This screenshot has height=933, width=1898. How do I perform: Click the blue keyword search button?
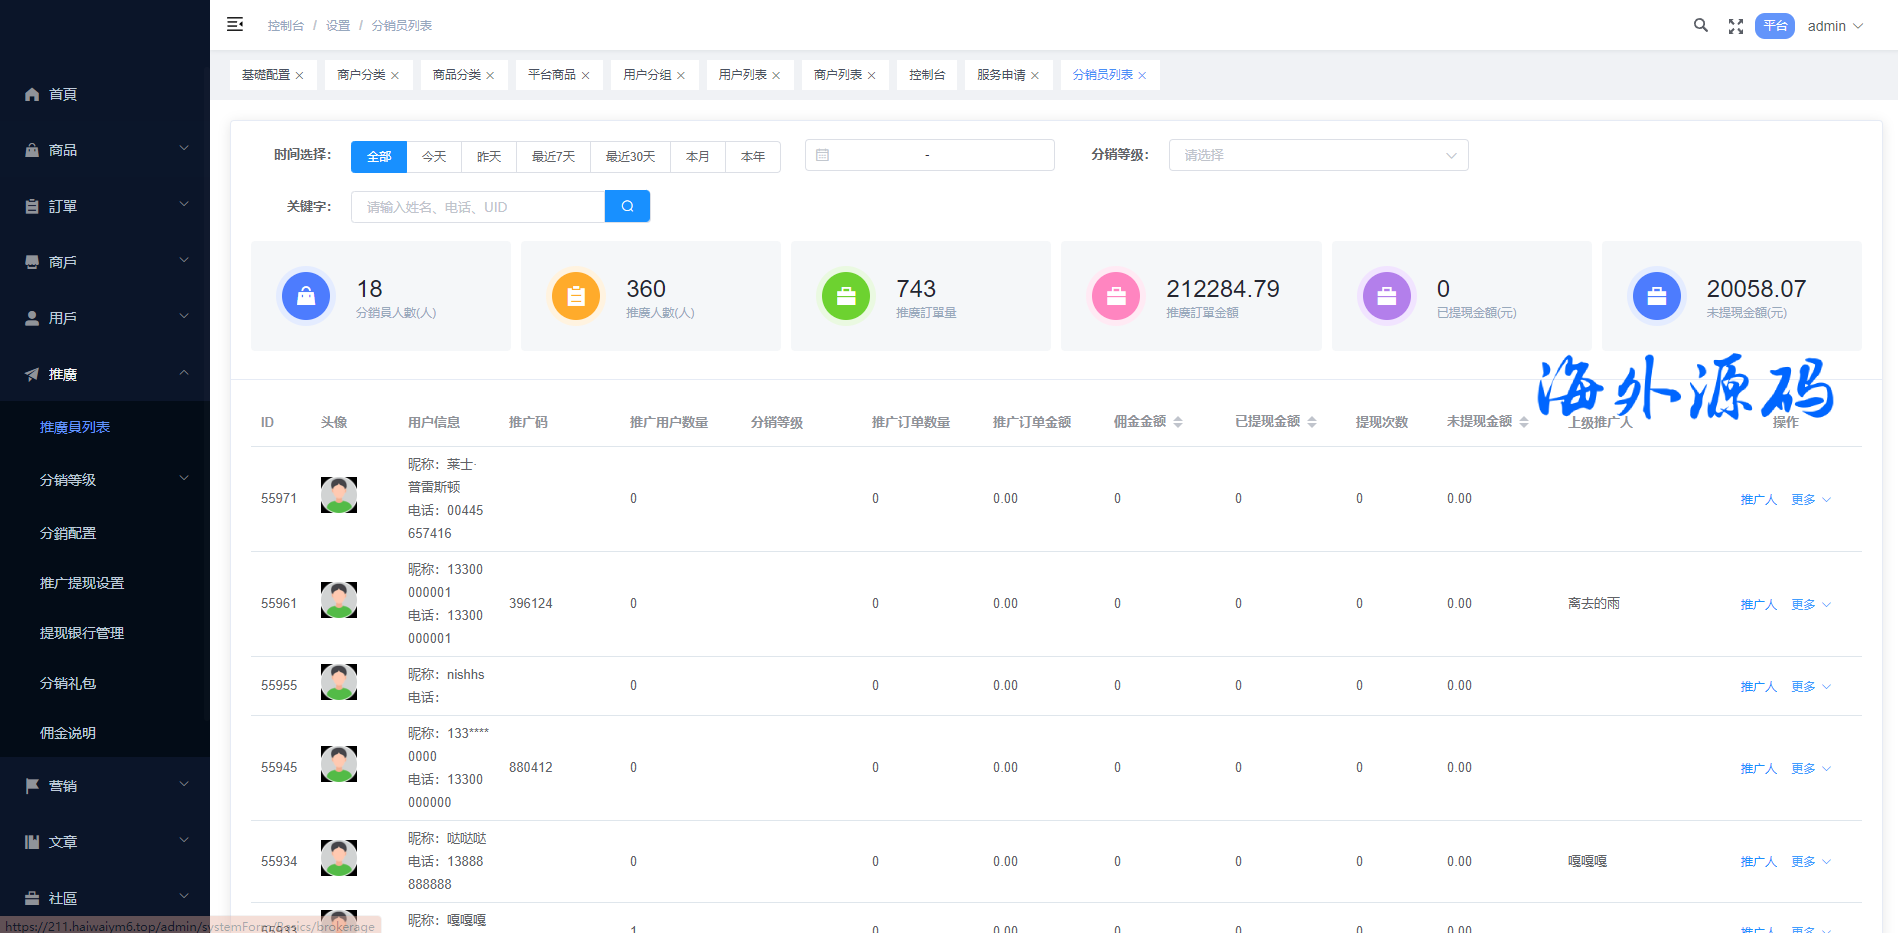pos(627,206)
